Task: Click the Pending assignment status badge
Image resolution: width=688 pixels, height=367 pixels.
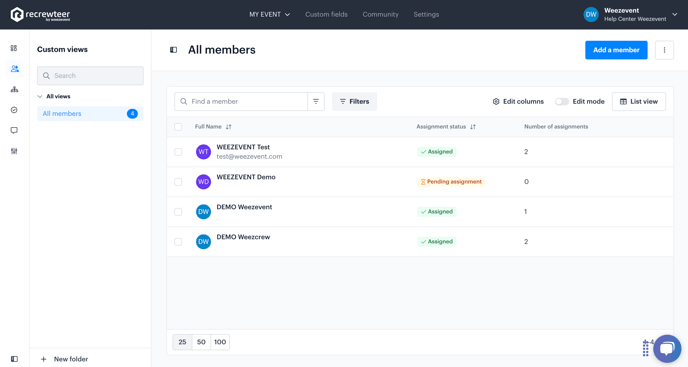Action: tap(451, 182)
